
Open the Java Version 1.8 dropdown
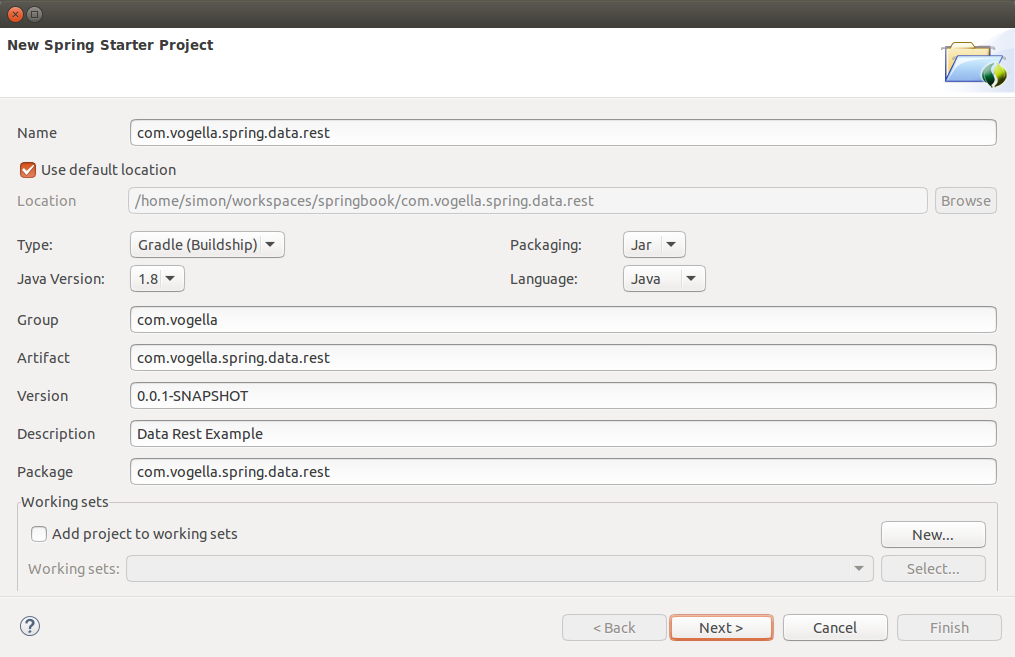point(157,279)
